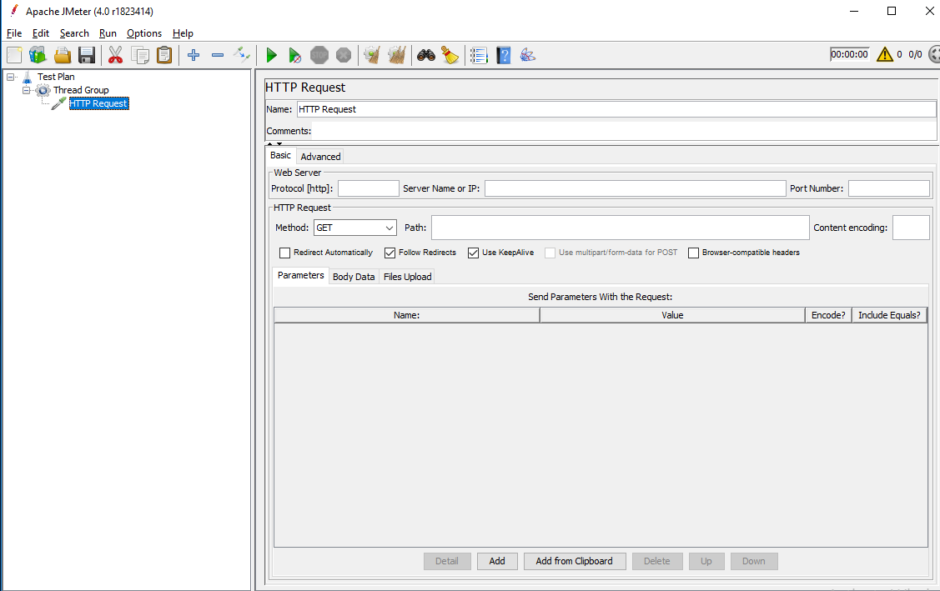This screenshot has height=591, width=940.
Task: Open the Edit menu
Action: (41, 34)
